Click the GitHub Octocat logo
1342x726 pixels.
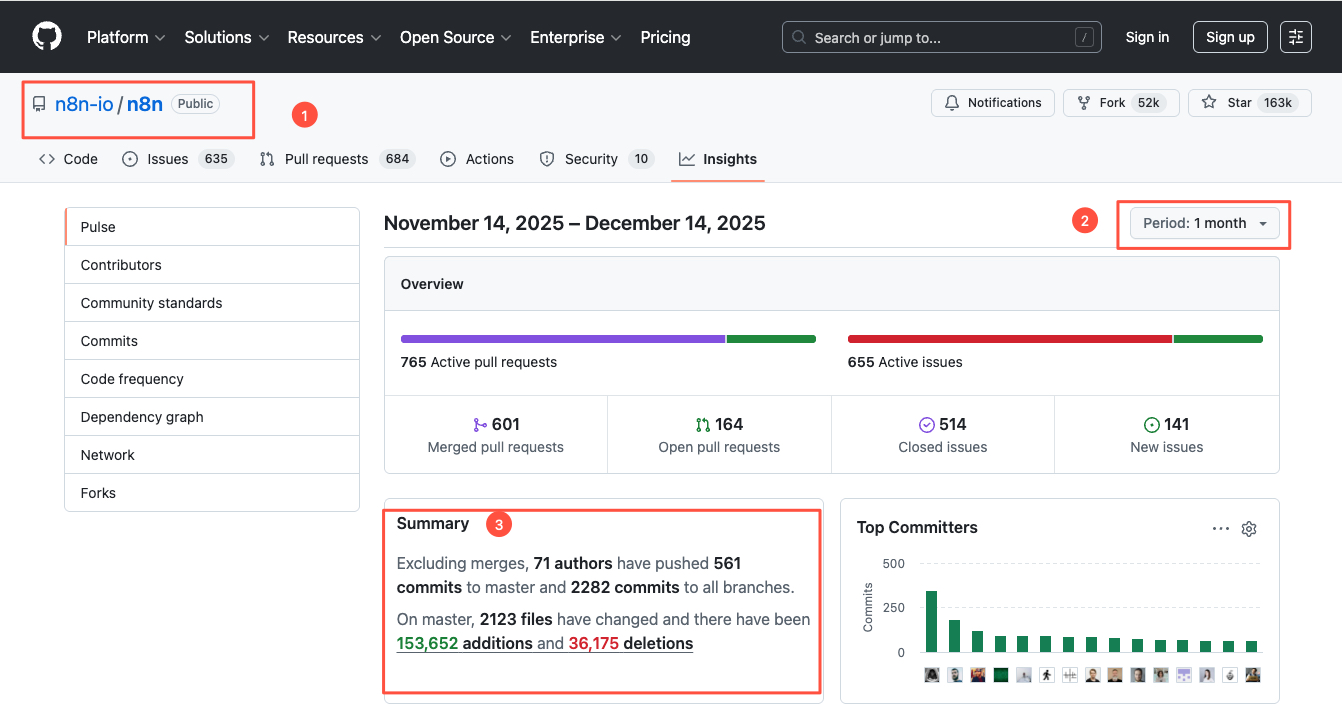(x=47, y=37)
